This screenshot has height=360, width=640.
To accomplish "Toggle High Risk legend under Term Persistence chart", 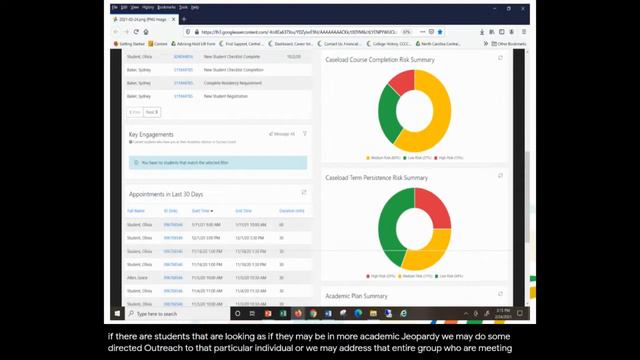I will [x=381, y=276].
